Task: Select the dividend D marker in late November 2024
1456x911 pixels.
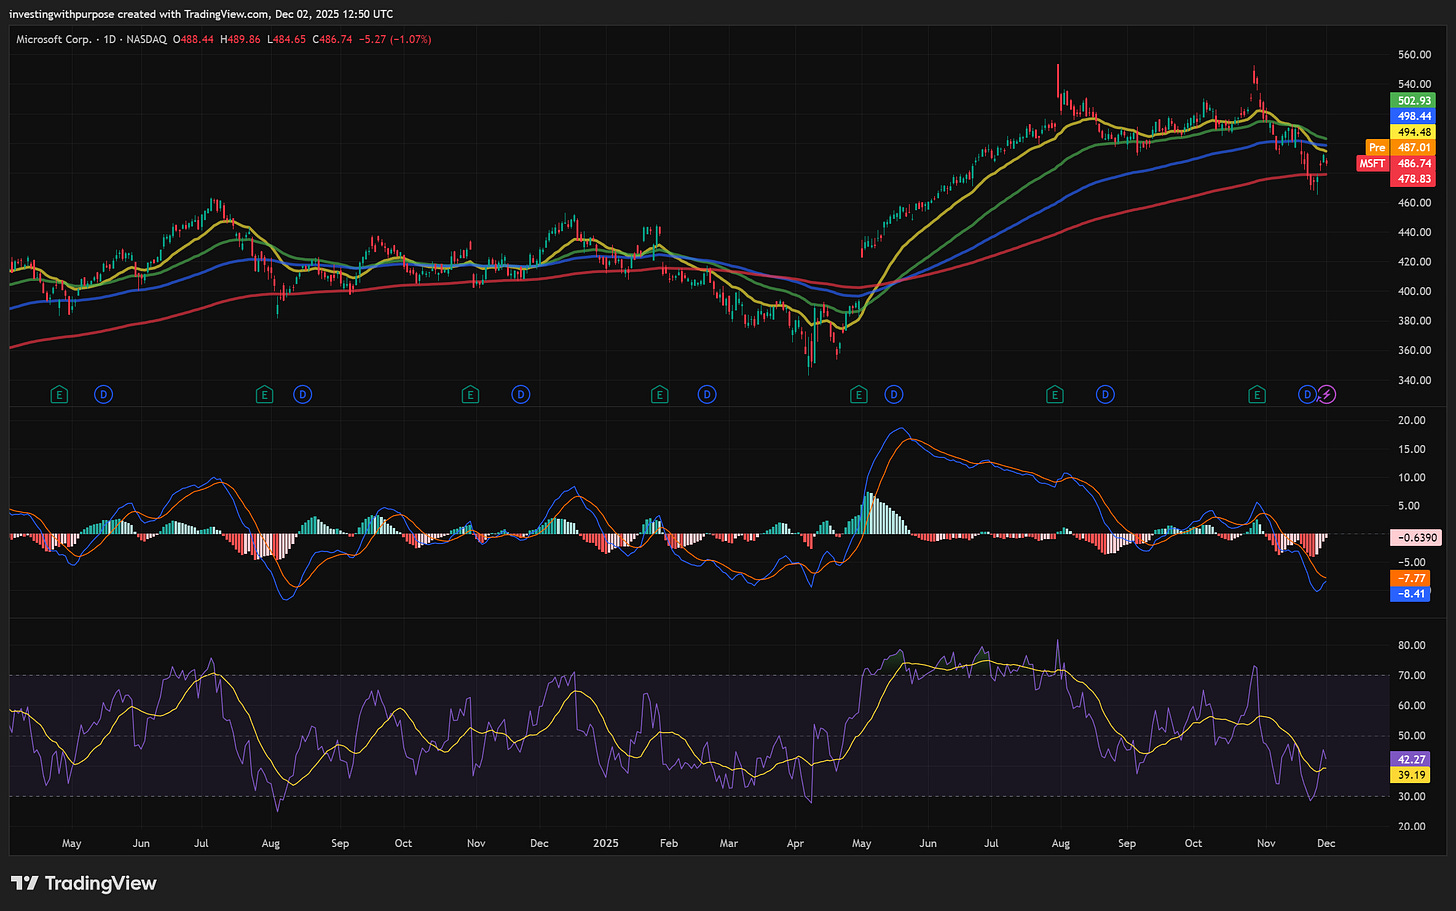Action: pos(520,395)
